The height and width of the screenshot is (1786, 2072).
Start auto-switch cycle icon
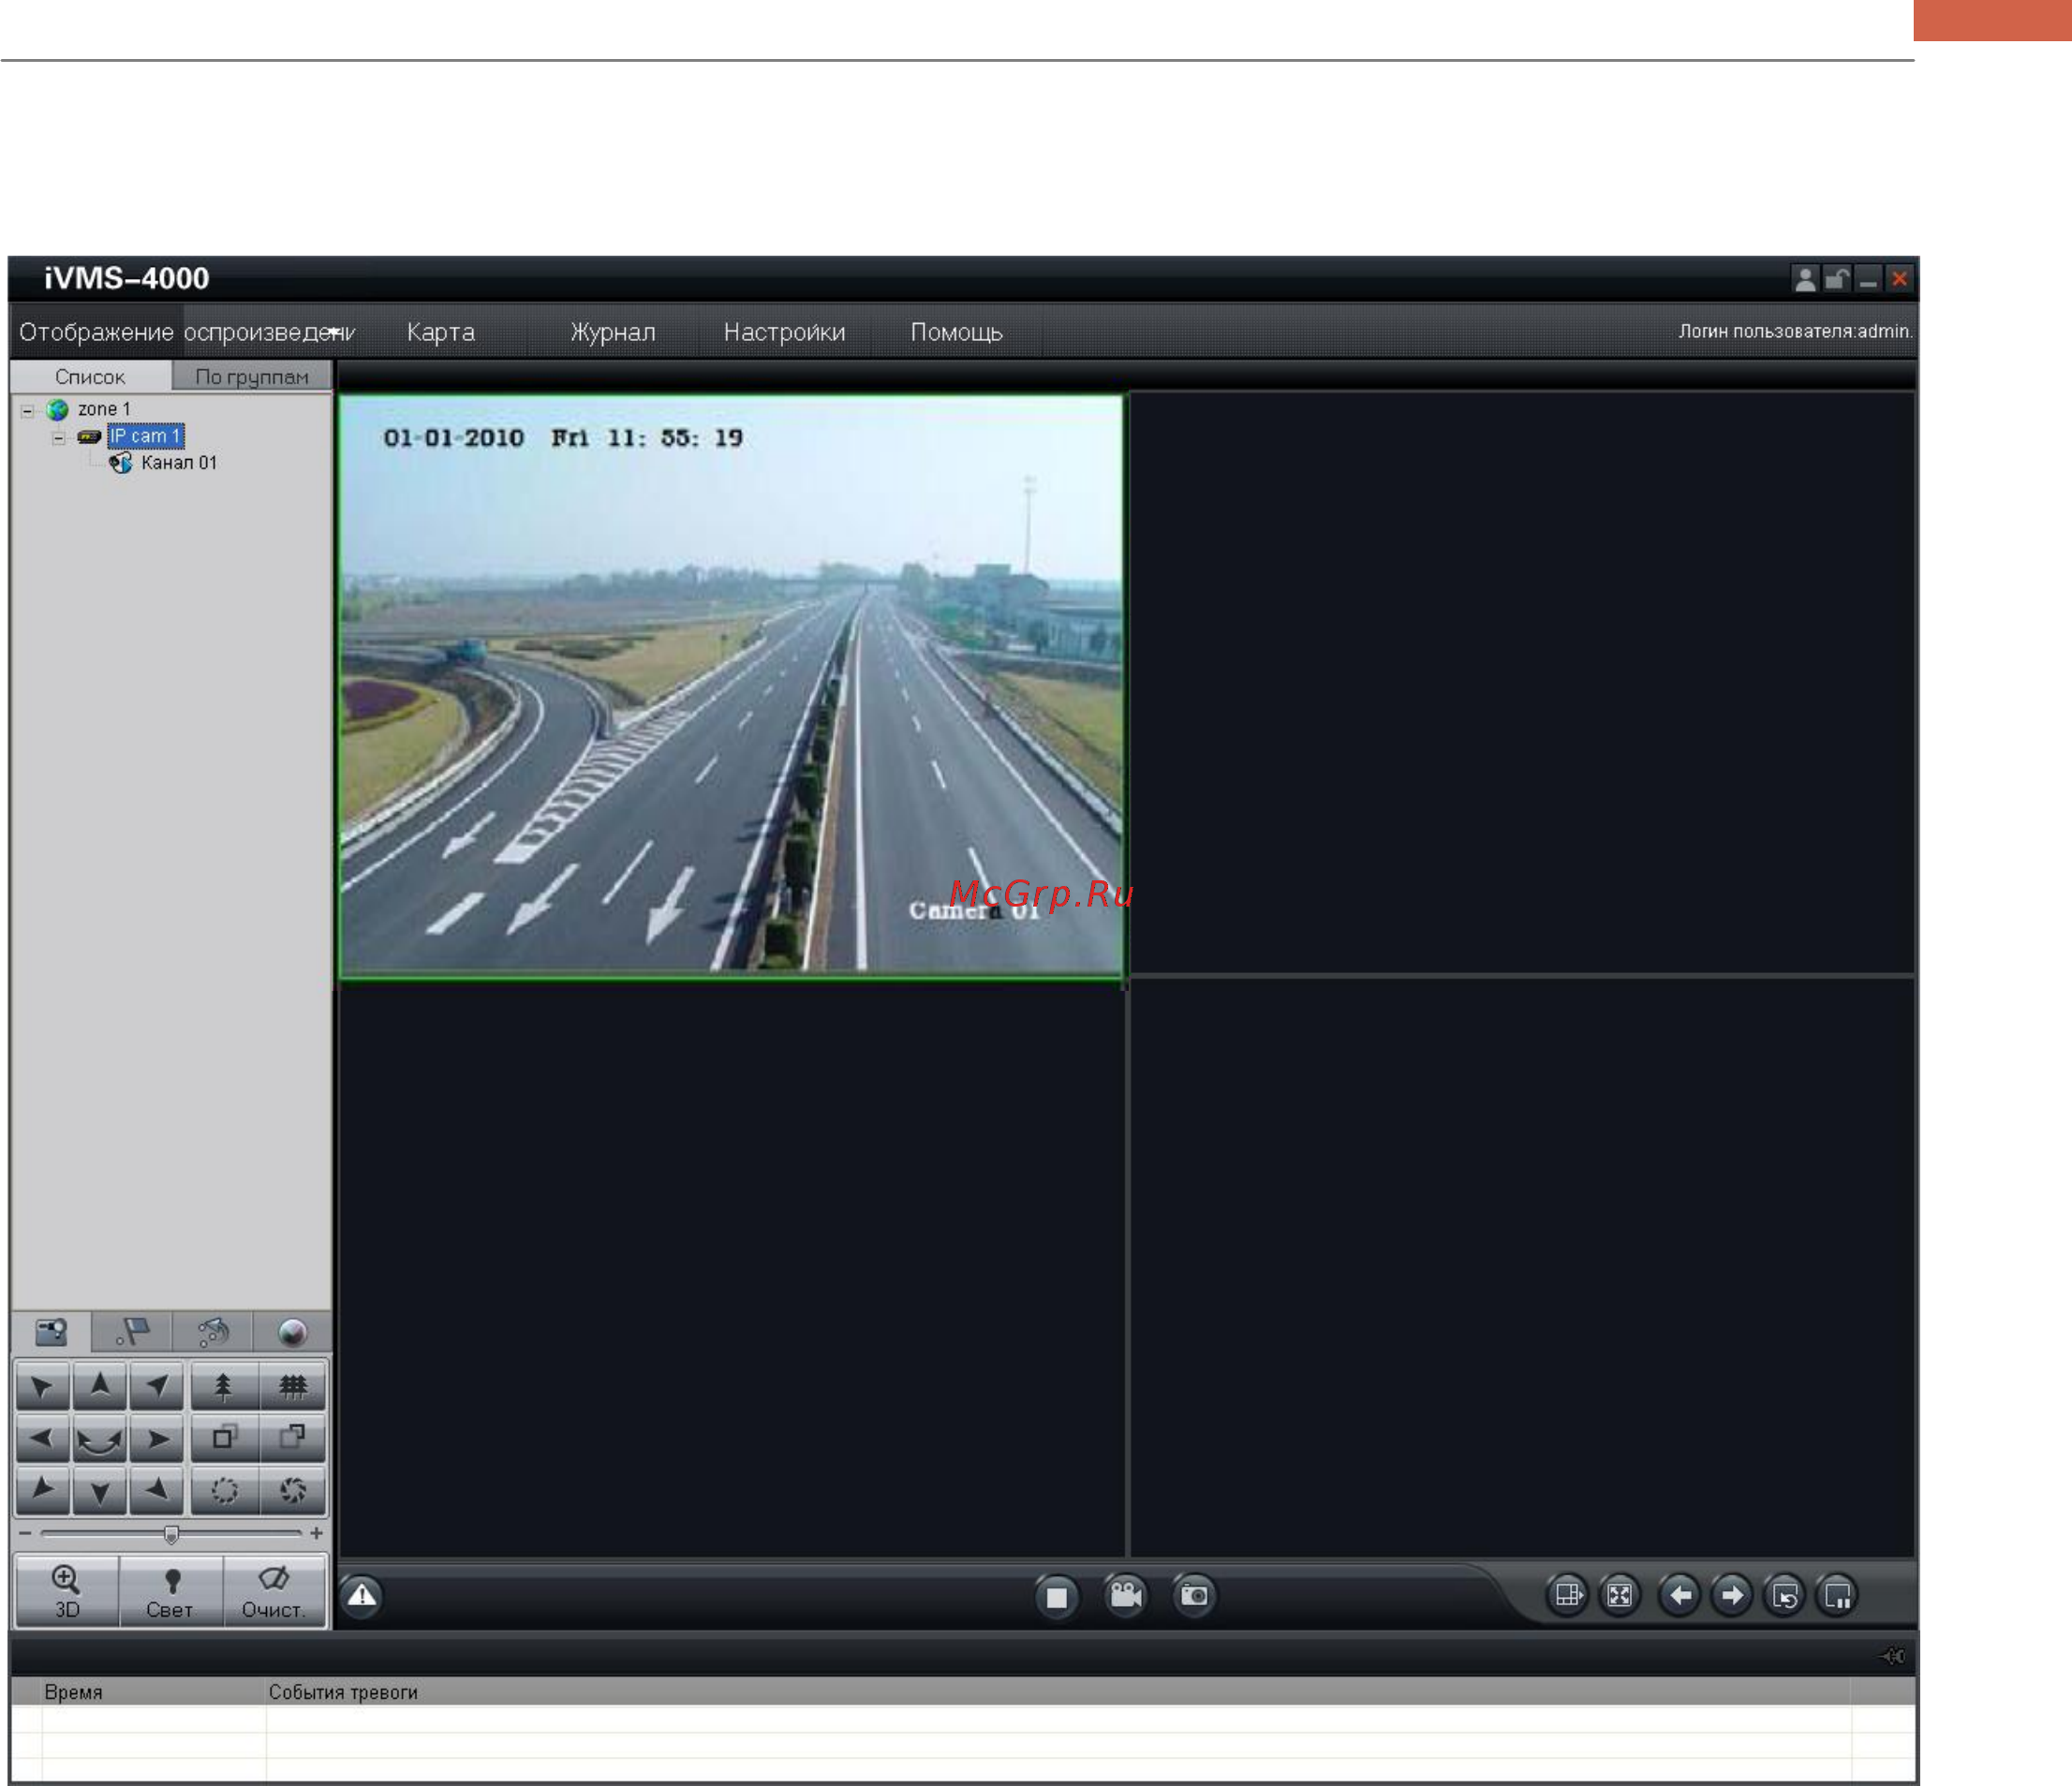pos(1785,1596)
